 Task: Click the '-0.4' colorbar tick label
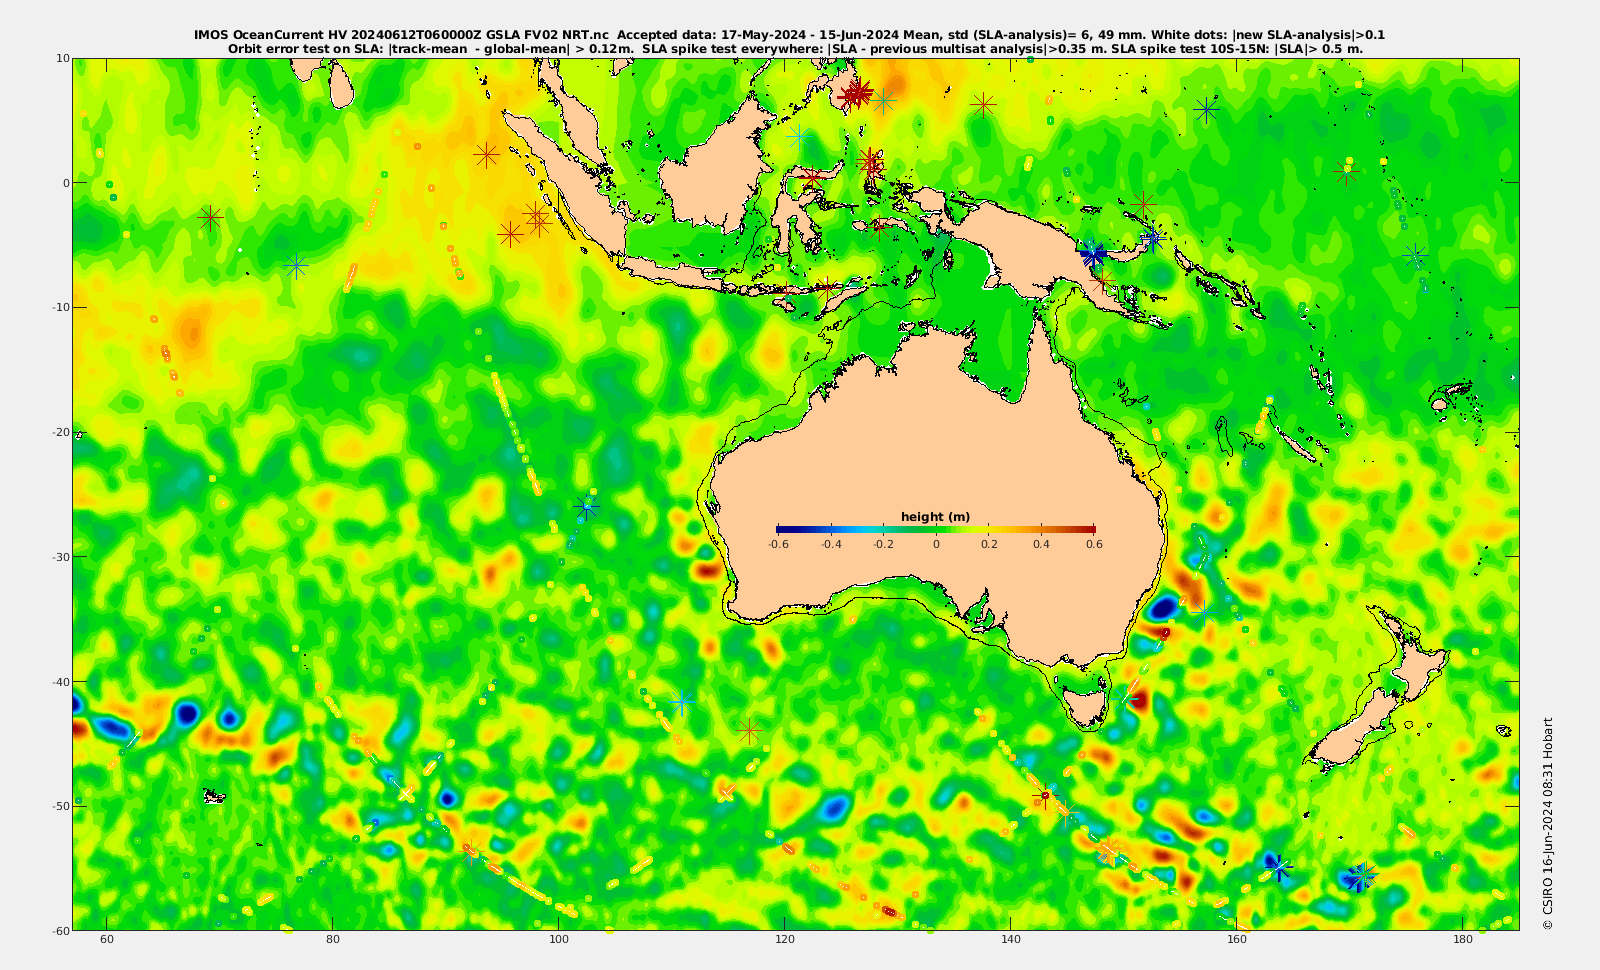[831, 544]
